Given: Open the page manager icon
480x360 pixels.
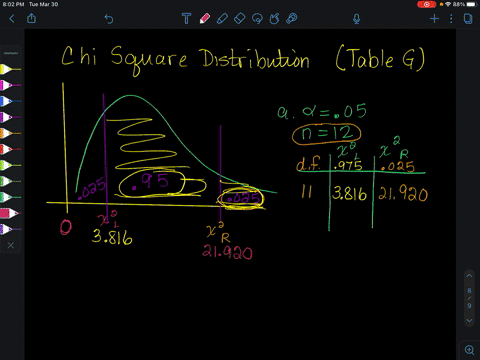Looking at the screenshot, I should click(x=468, y=19).
